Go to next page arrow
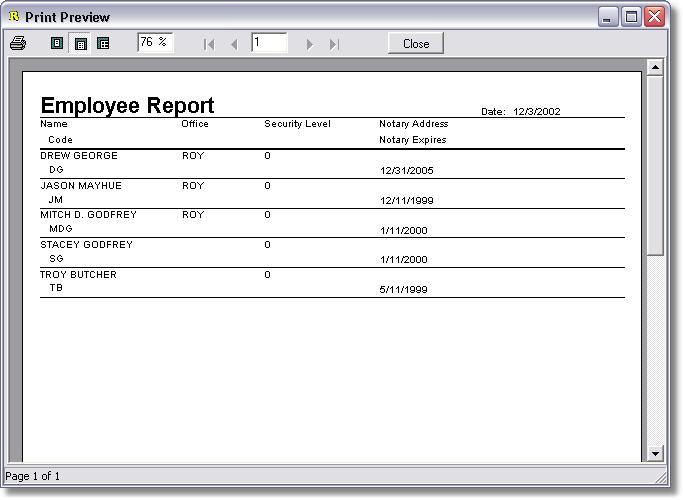 point(309,44)
